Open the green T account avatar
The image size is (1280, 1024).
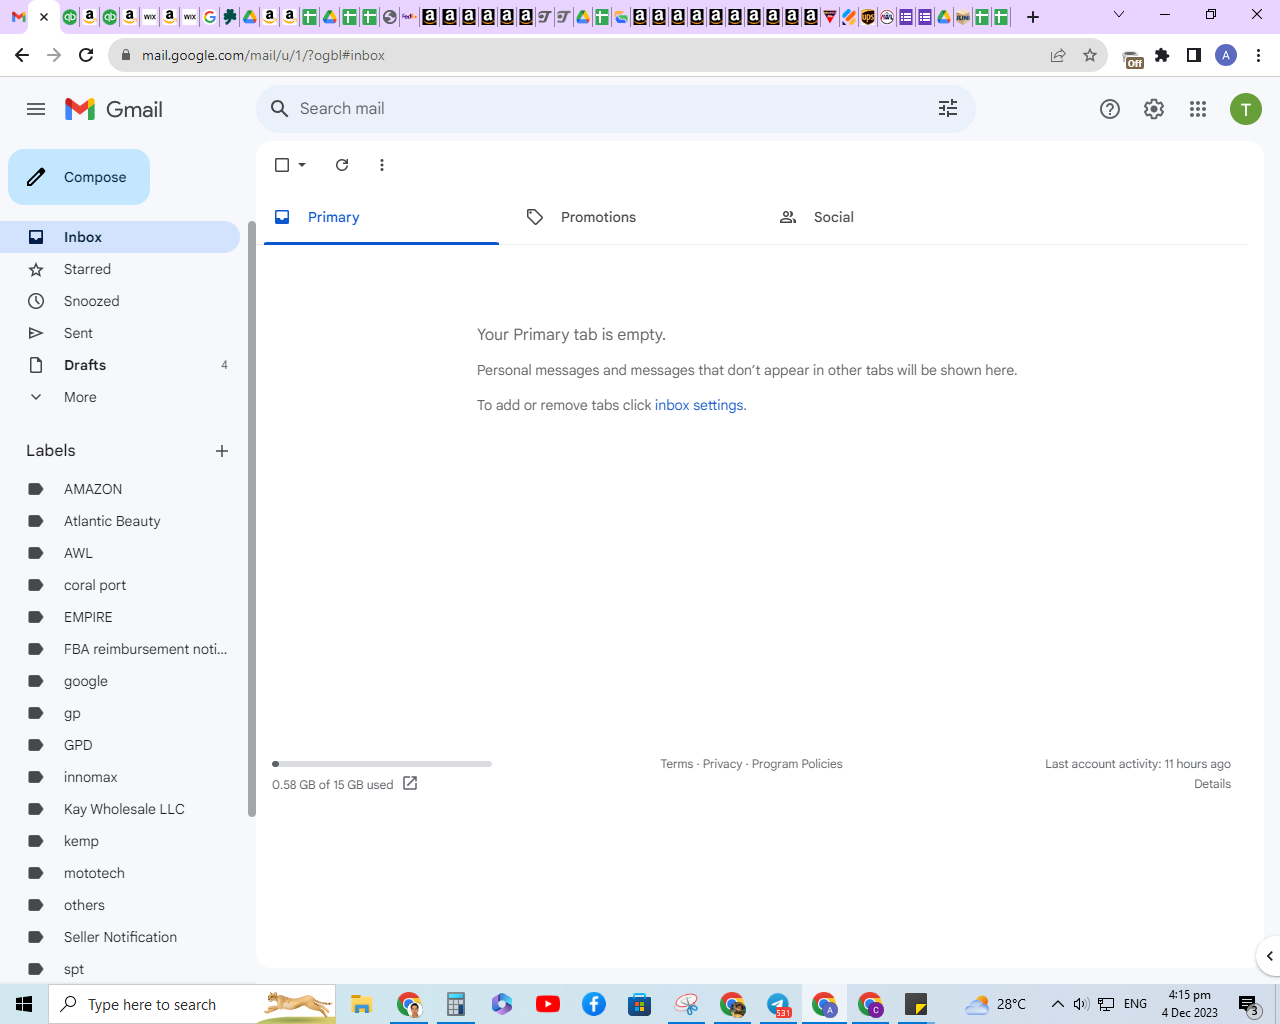pos(1246,109)
